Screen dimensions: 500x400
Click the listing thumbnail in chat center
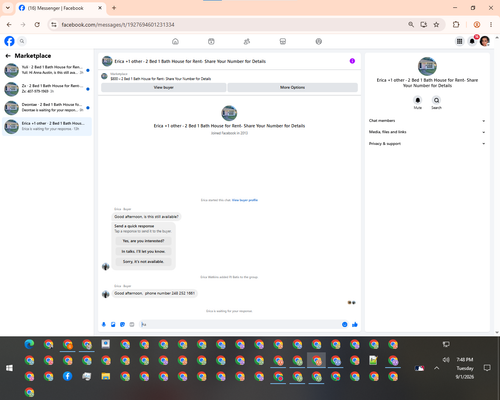229,113
